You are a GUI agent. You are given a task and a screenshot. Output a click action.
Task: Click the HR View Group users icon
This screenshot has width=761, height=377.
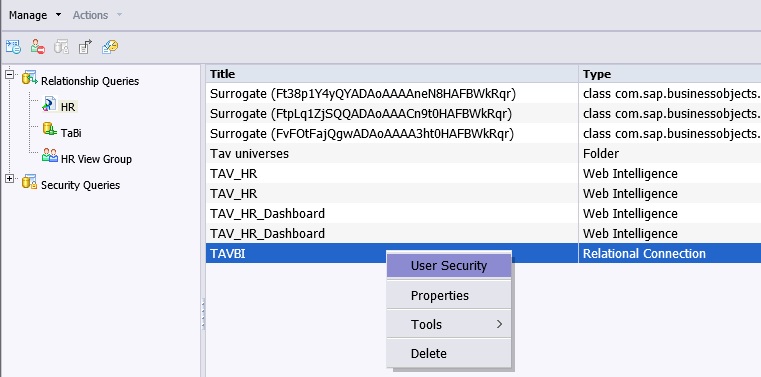[x=50, y=155]
